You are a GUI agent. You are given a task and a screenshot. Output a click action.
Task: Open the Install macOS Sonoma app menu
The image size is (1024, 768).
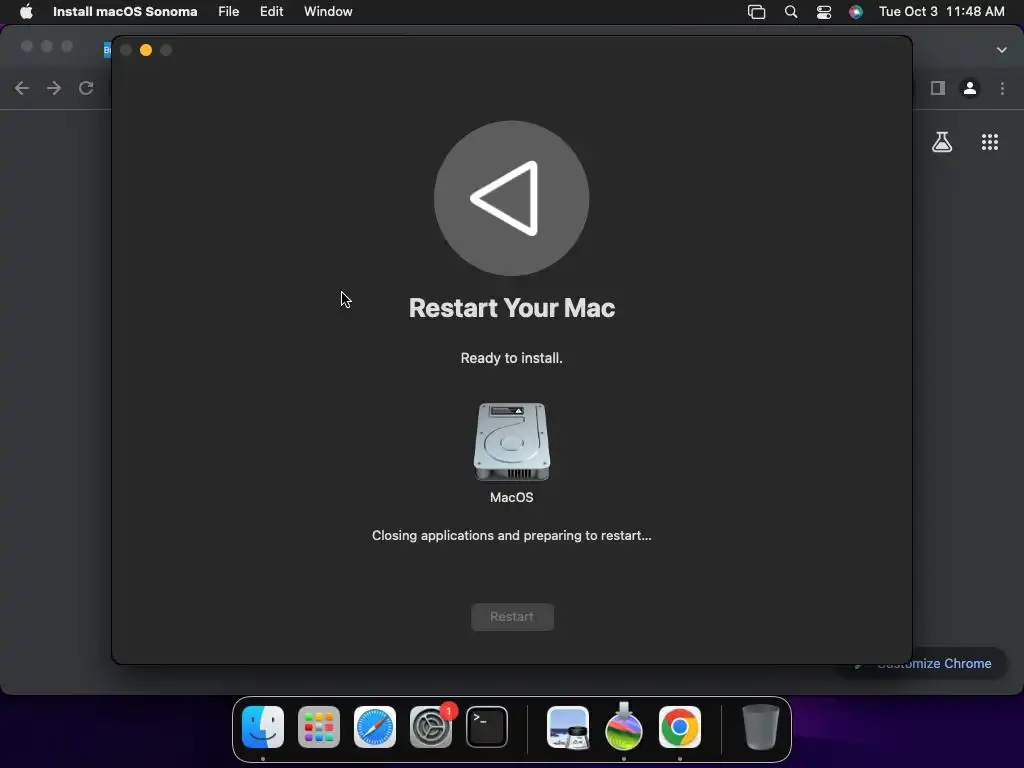[125, 12]
